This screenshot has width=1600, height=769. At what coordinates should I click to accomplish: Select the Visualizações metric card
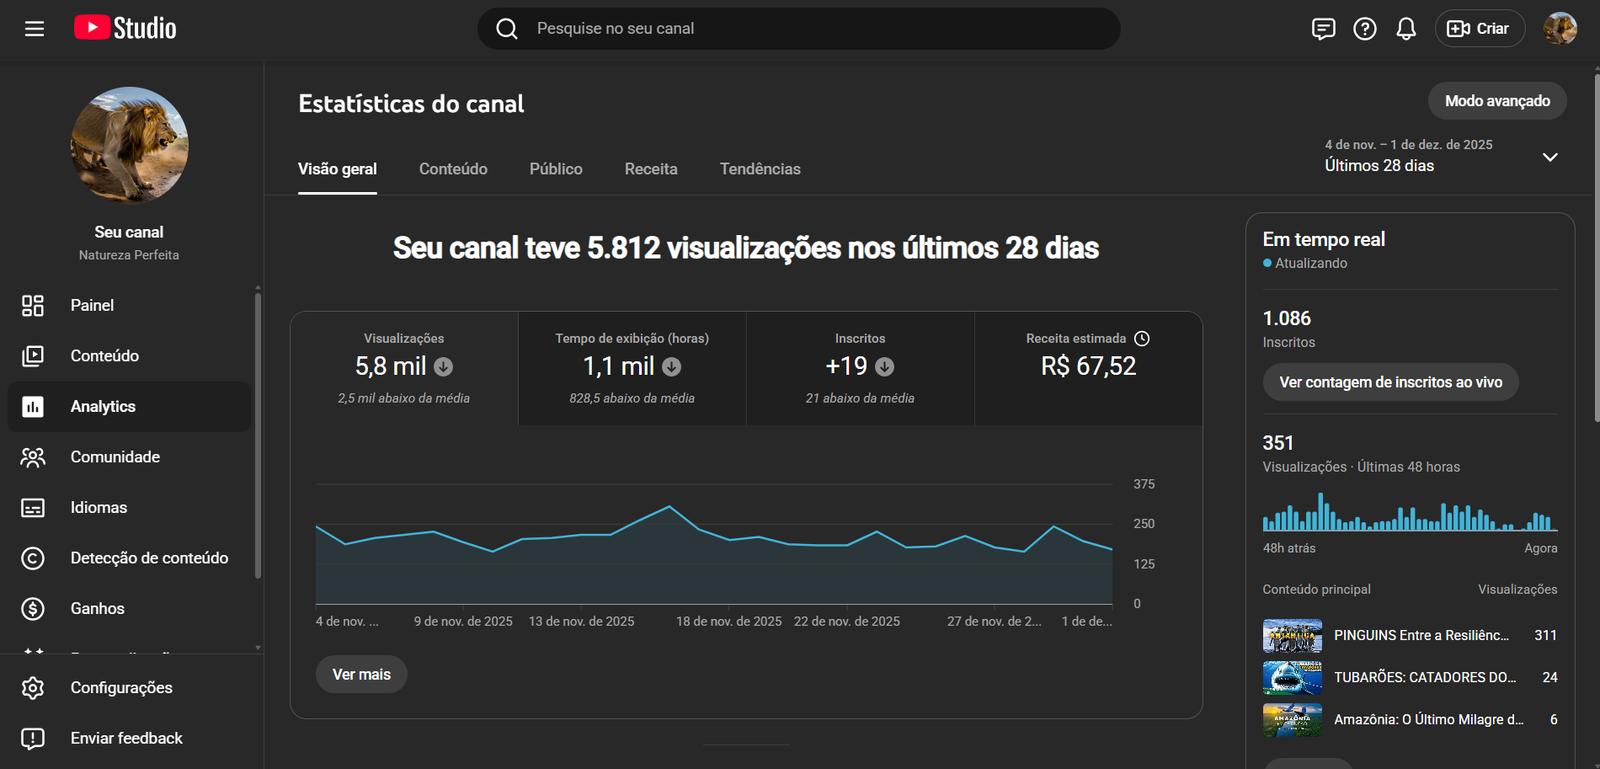(x=404, y=368)
